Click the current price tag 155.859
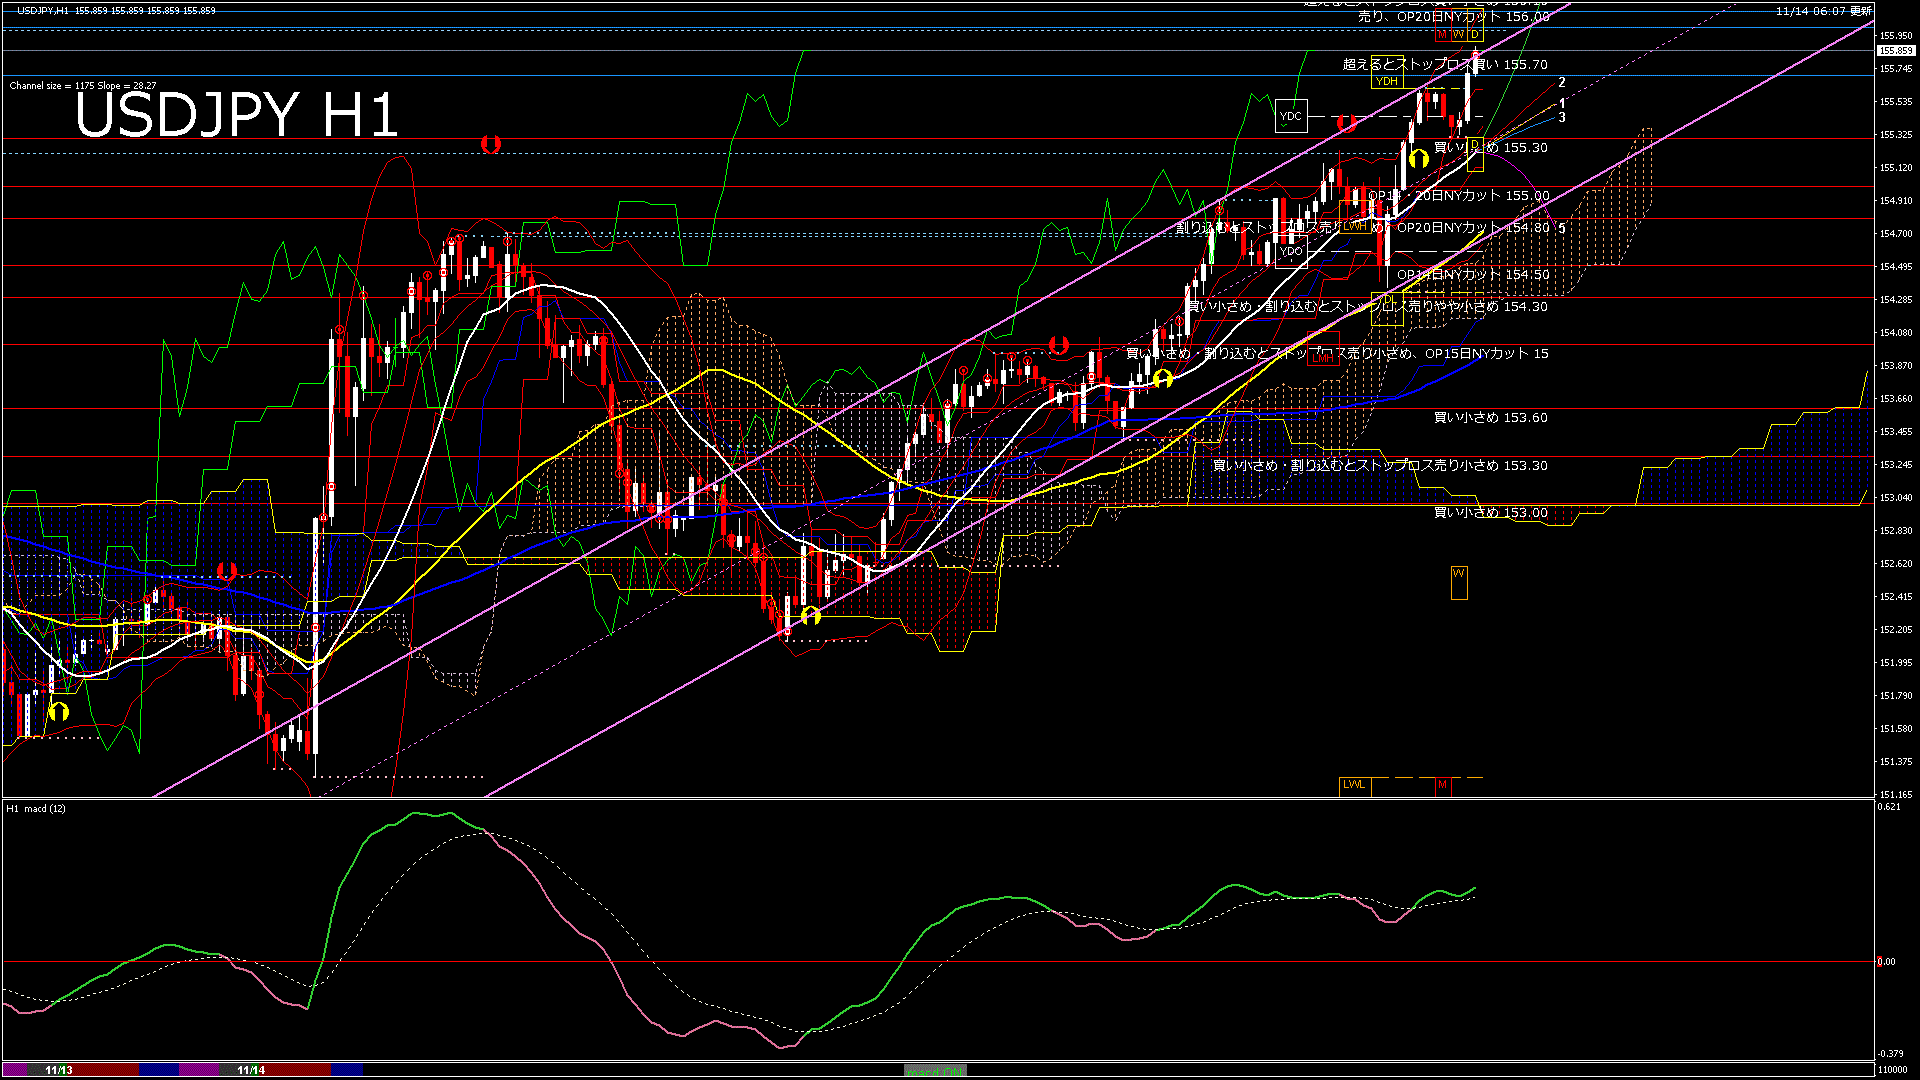1920x1080 pixels. point(1896,50)
